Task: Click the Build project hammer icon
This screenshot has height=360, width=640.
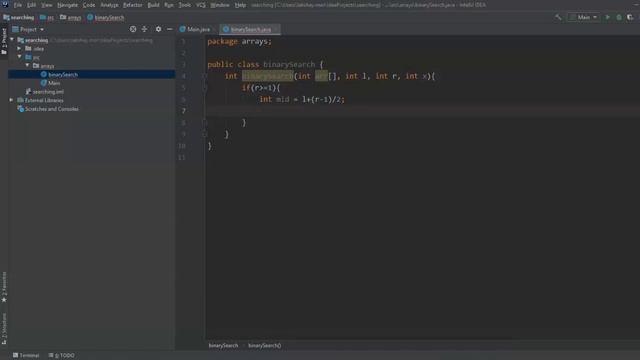Action: tap(558, 17)
